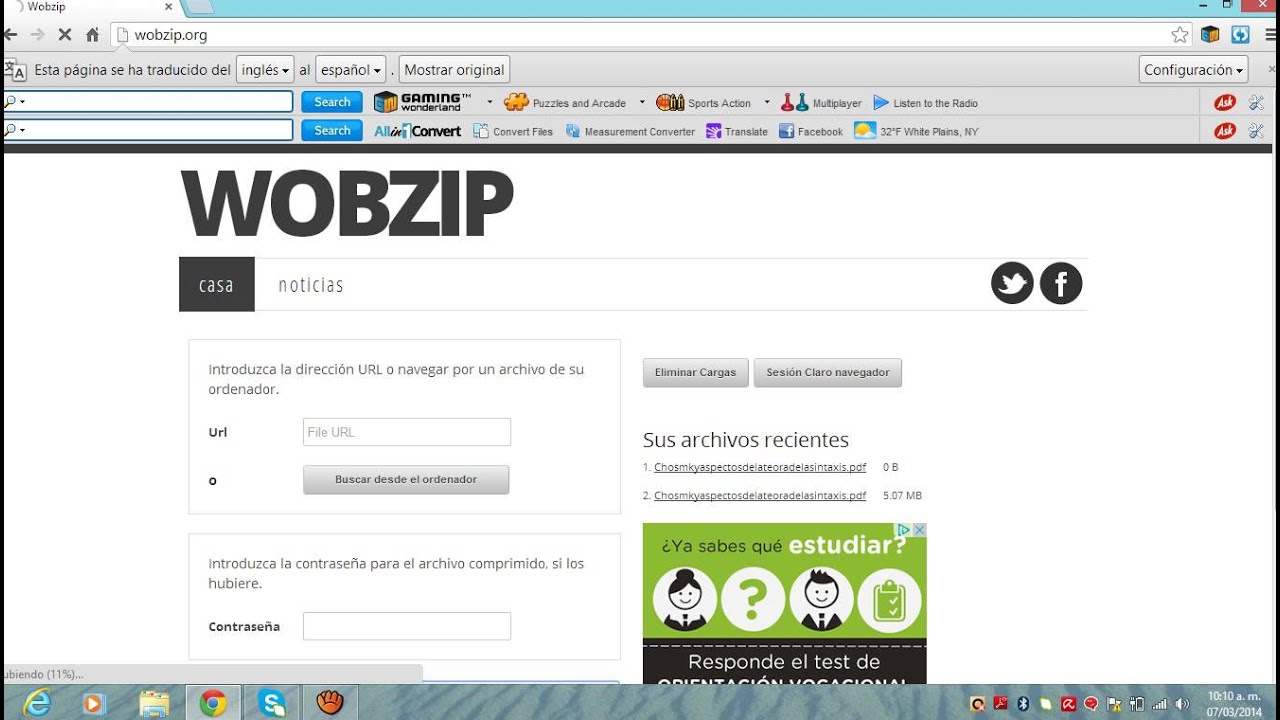1280x720 pixels.
Task: Click Search button on AllinConvert toolbar
Action: pos(332,130)
